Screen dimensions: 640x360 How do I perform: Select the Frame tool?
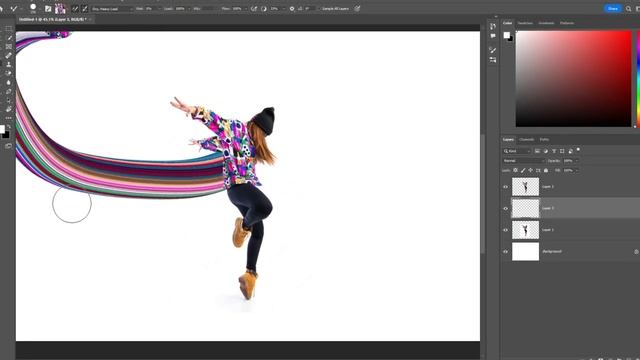9,47
